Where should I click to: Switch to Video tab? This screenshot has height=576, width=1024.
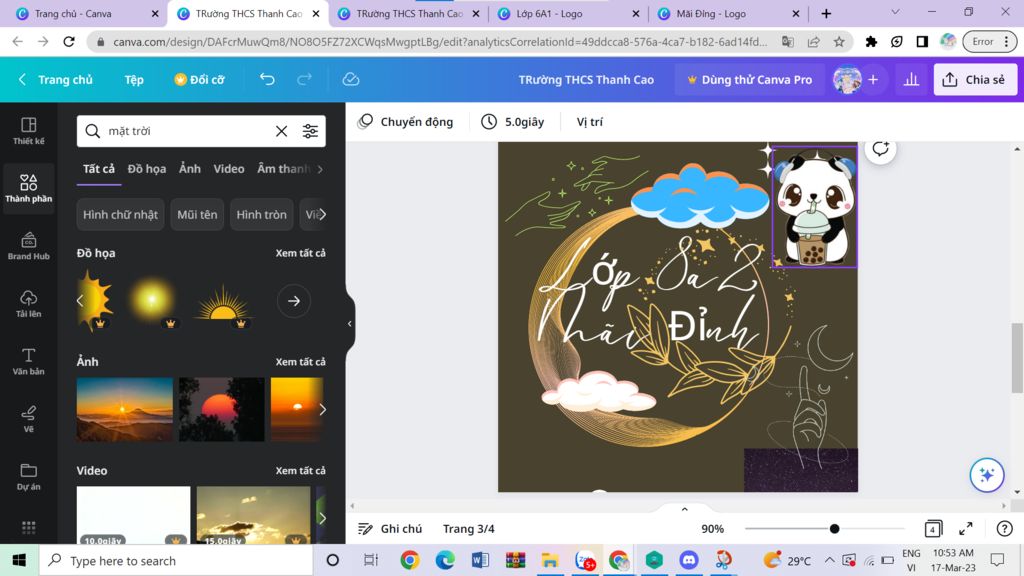click(x=229, y=168)
